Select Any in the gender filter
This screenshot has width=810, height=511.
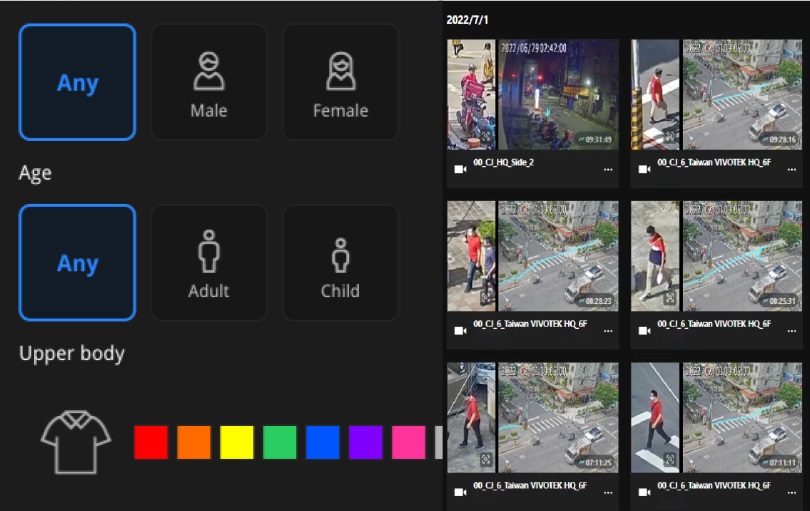pos(77,82)
